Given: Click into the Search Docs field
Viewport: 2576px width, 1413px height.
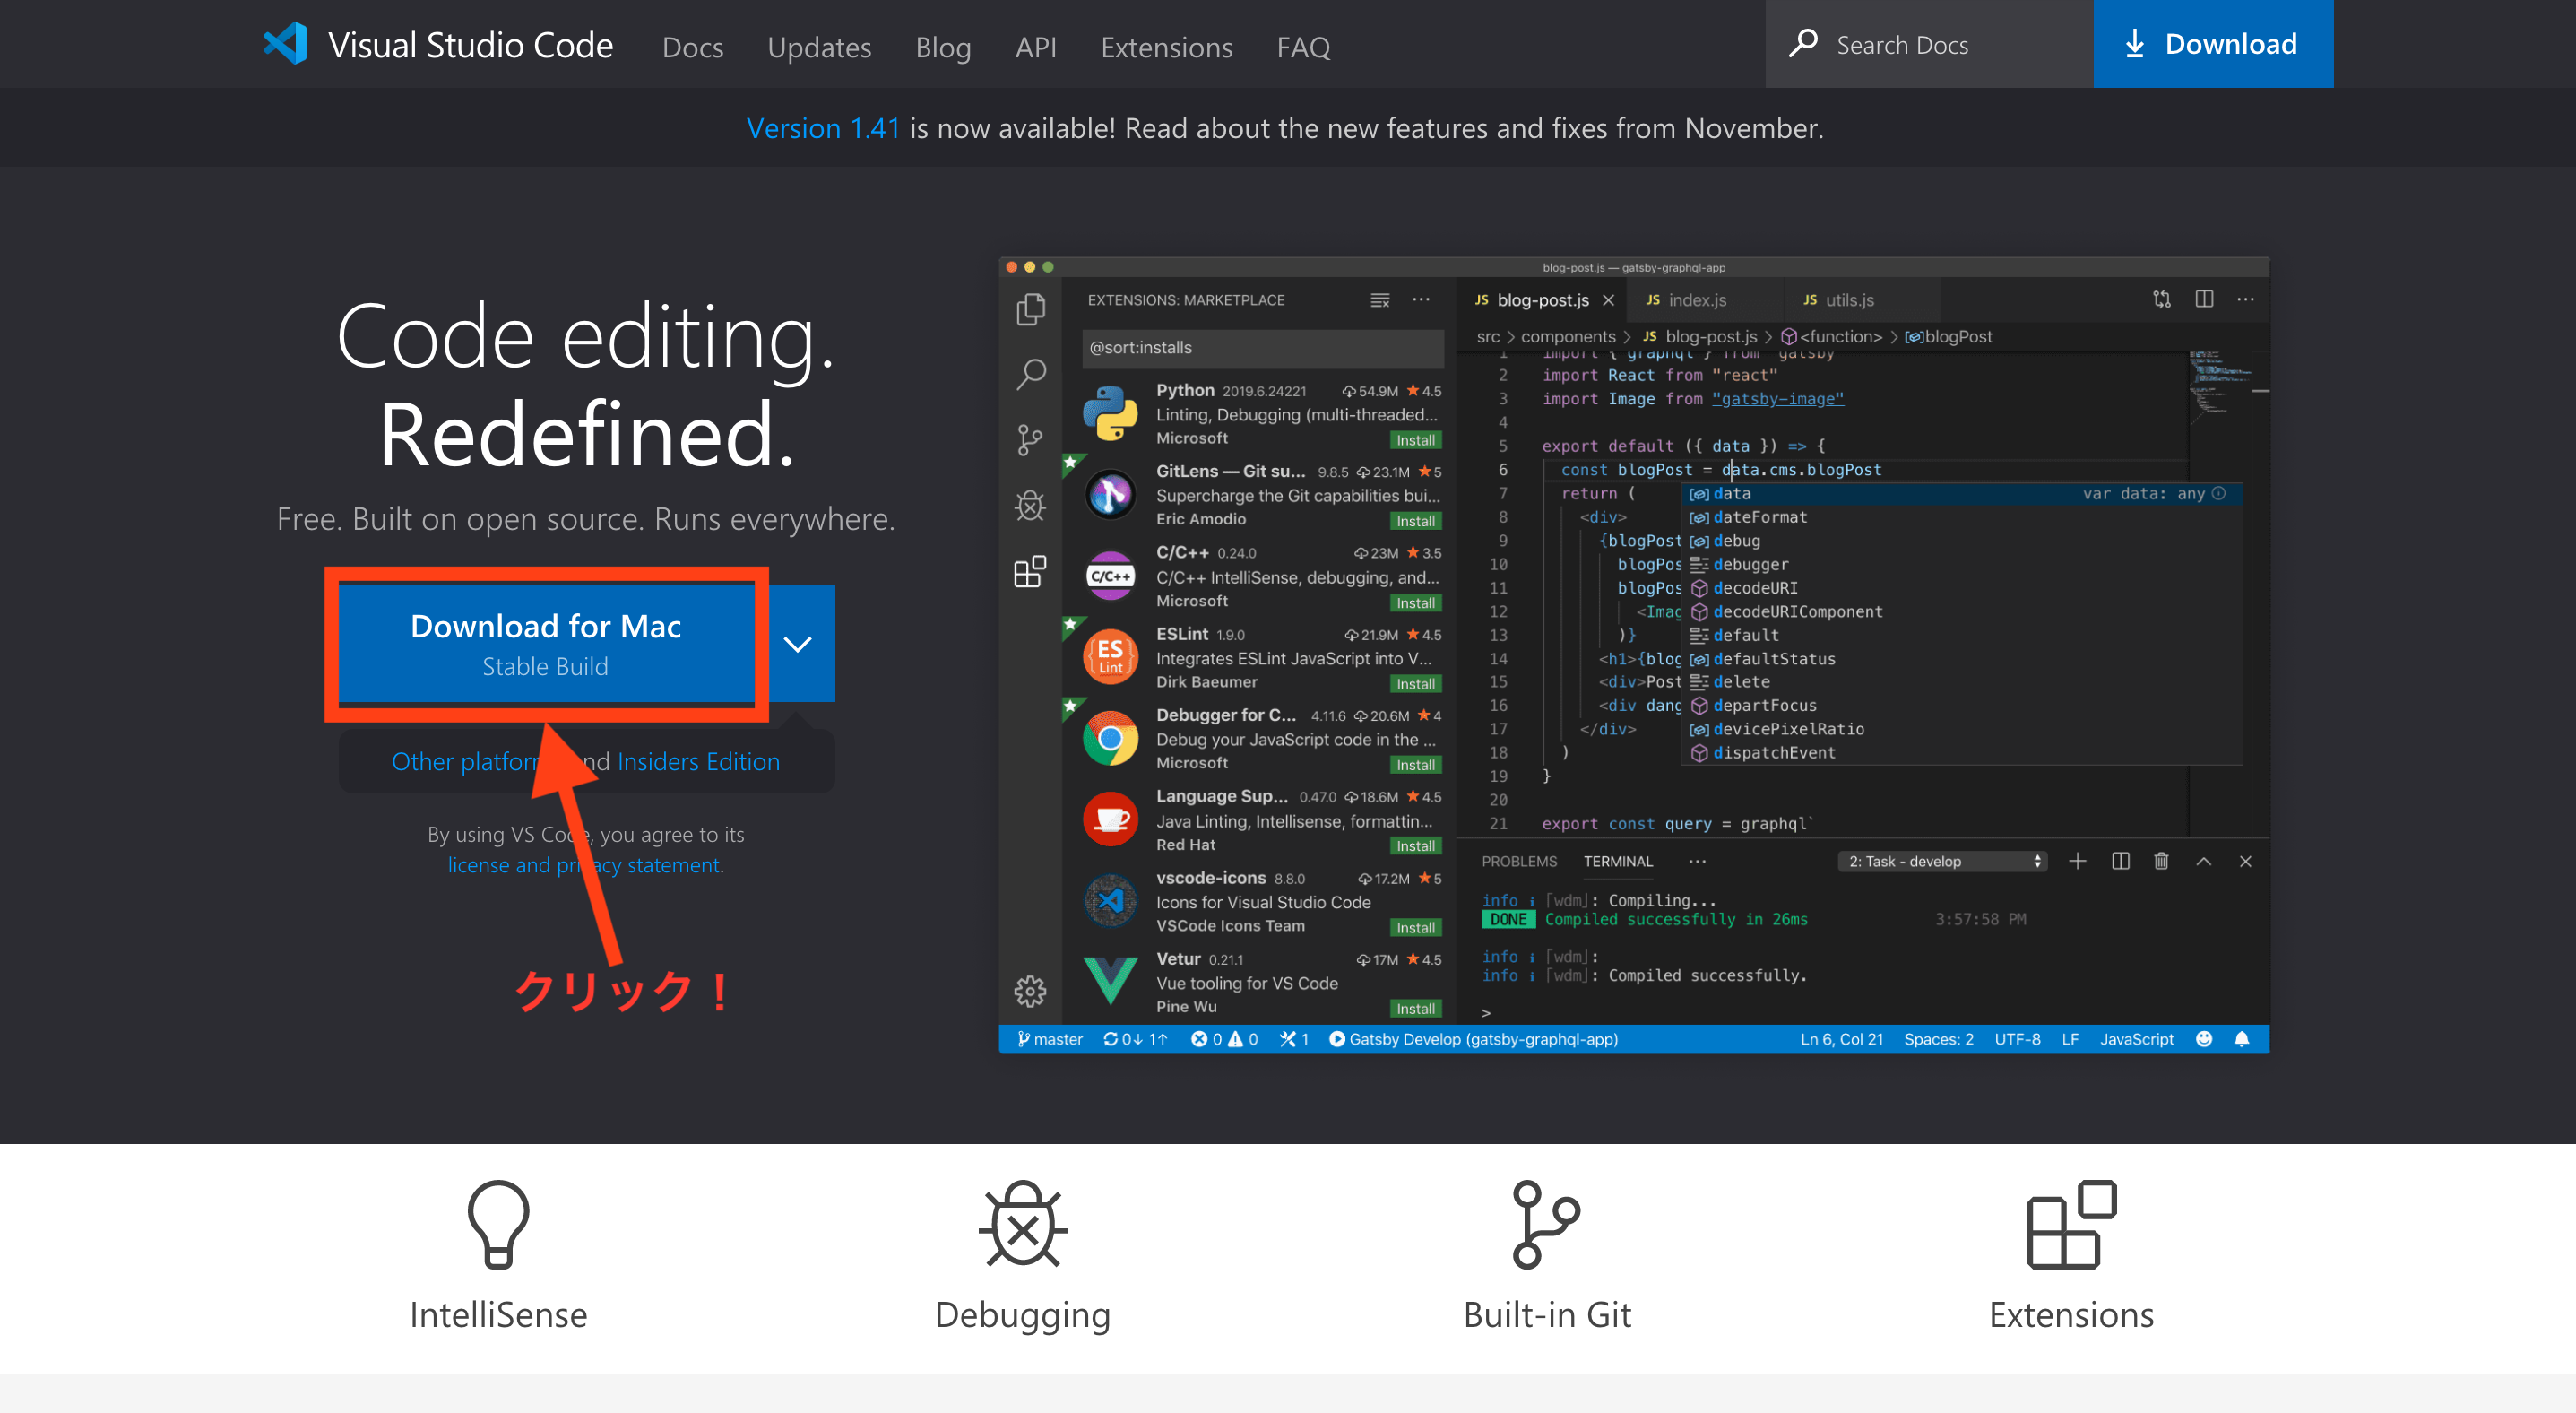Looking at the screenshot, I should click(1929, 44).
